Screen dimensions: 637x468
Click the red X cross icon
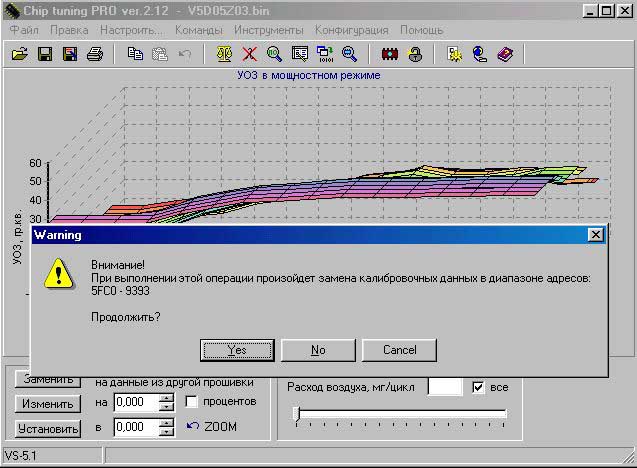[249, 54]
